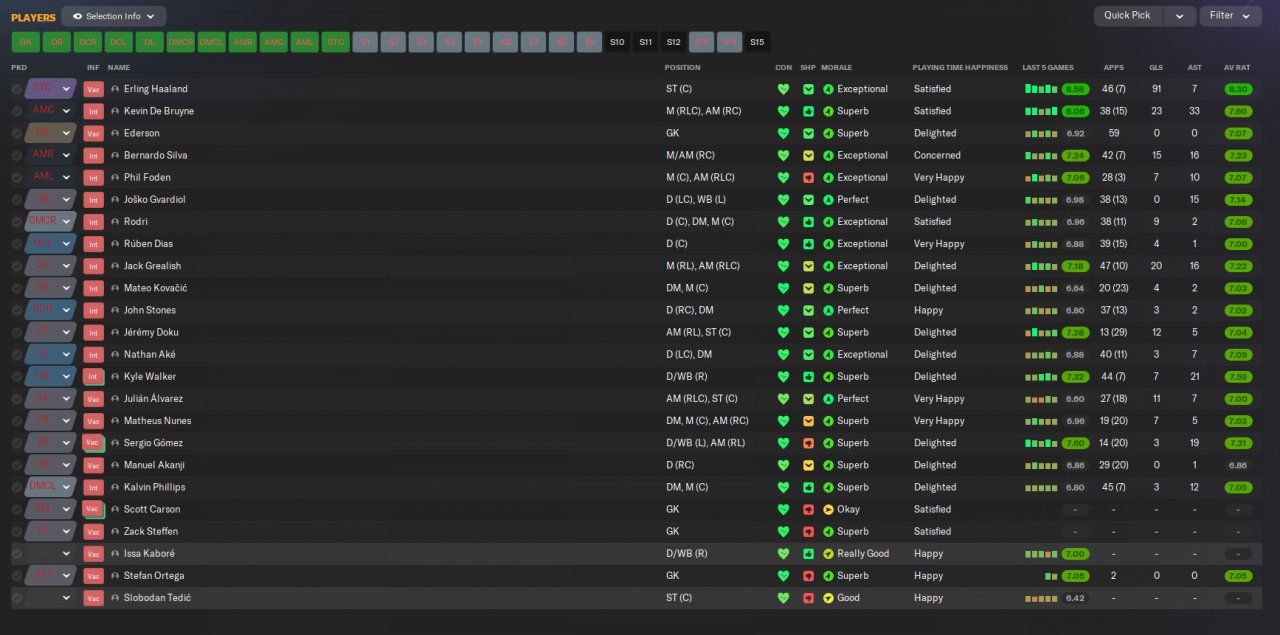Click the player profile icon beside Jack Grealish
This screenshot has width=1280, height=635.
pos(115,266)
